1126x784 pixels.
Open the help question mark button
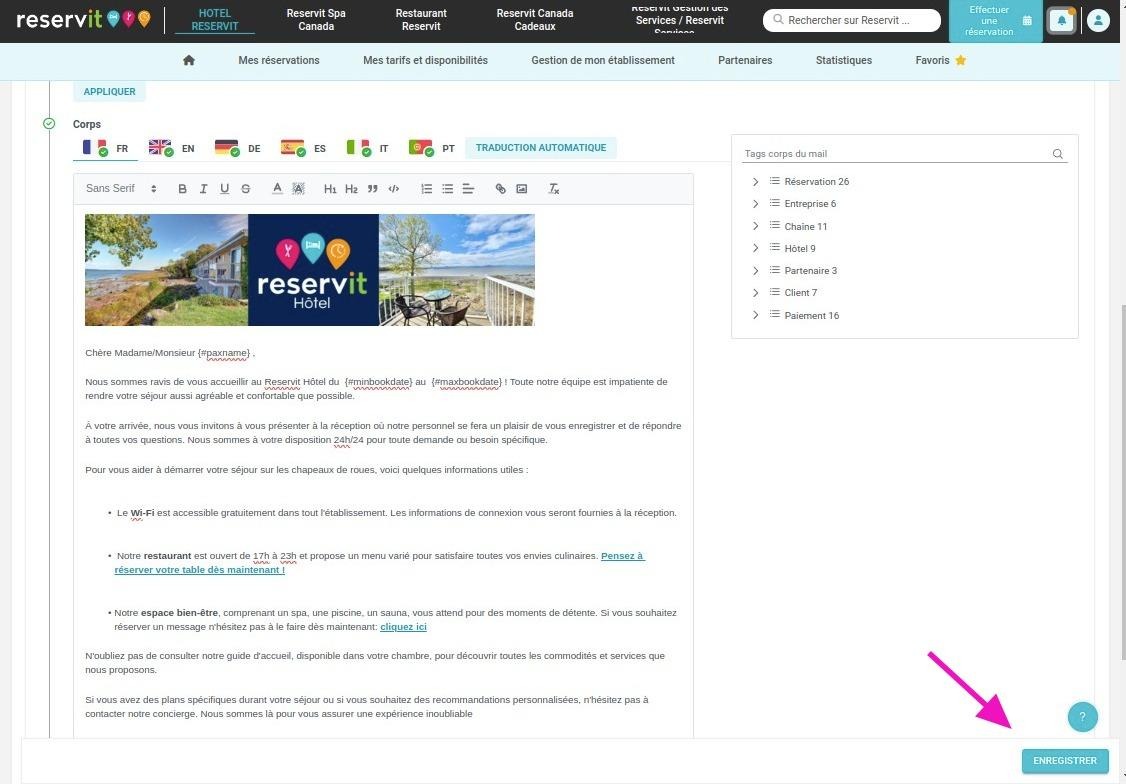click(x=1082, y=717)
